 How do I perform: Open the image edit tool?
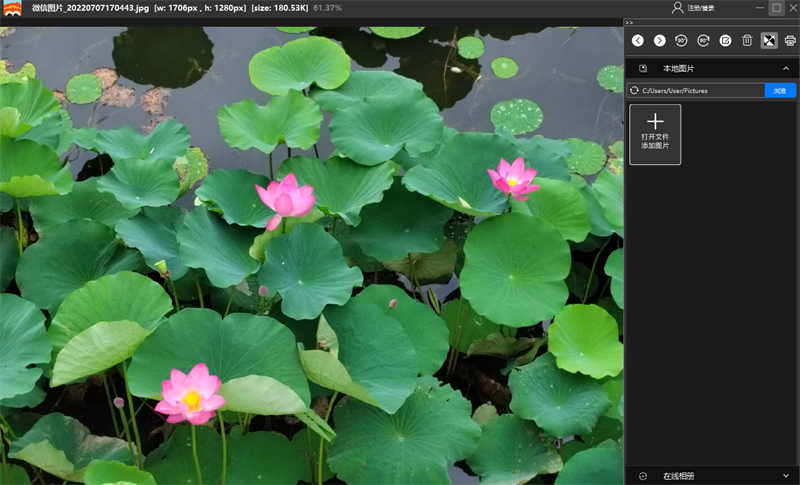pos(725,40)
